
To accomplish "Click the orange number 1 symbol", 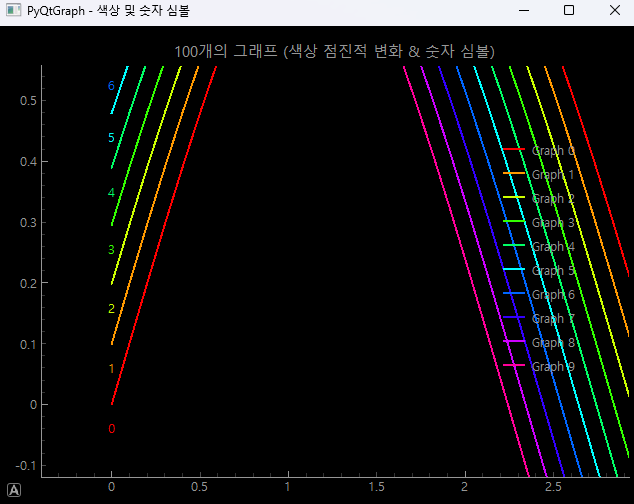I will click(x=112, y=368).
